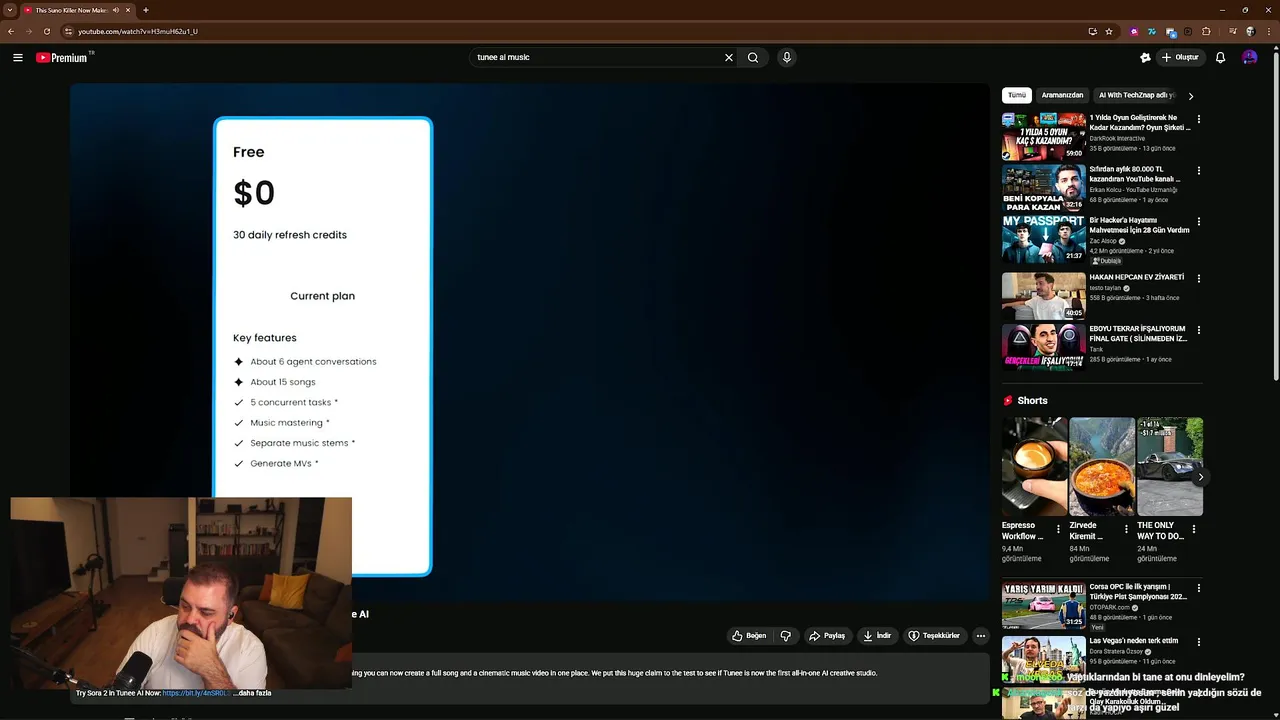This screenshot has width=1280, height=720.
Task: Go forward in browser history
Action: pos(29,31)
